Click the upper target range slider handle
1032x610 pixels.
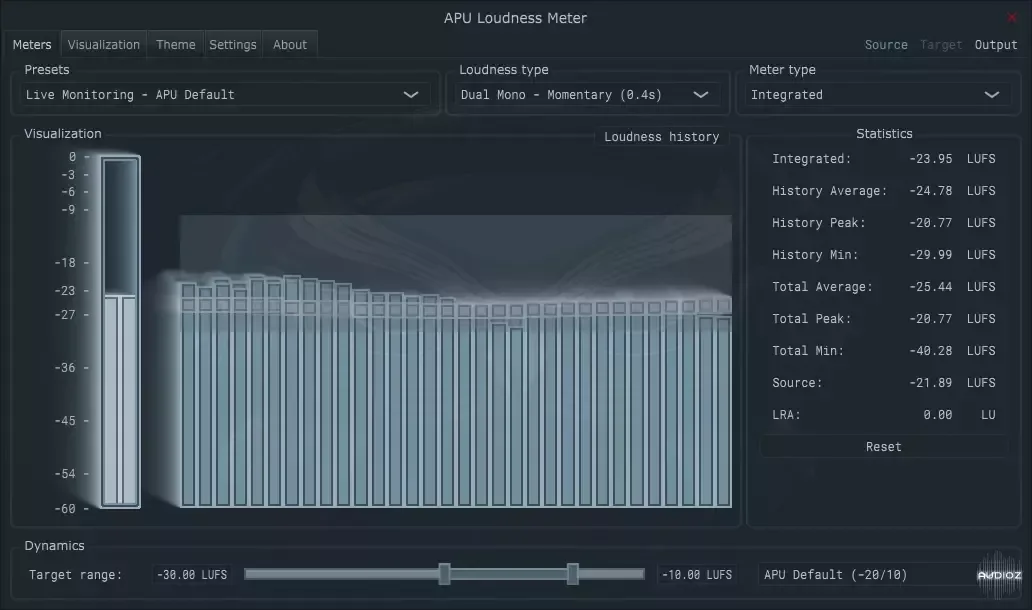click(x=573, y=574)
